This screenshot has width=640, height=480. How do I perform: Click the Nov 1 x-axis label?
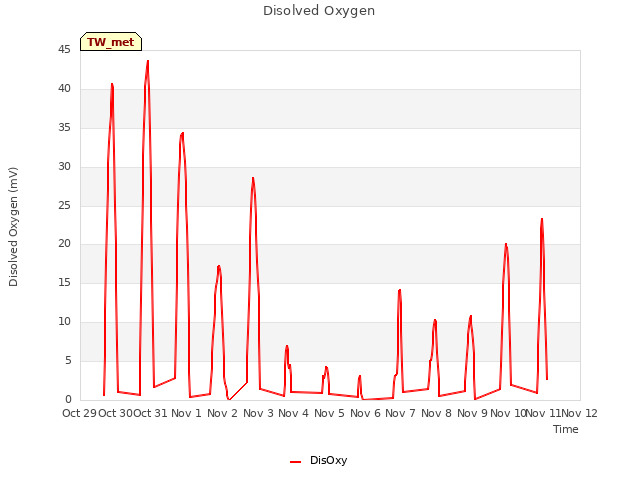pyautogui.click(x=187, y=413)
